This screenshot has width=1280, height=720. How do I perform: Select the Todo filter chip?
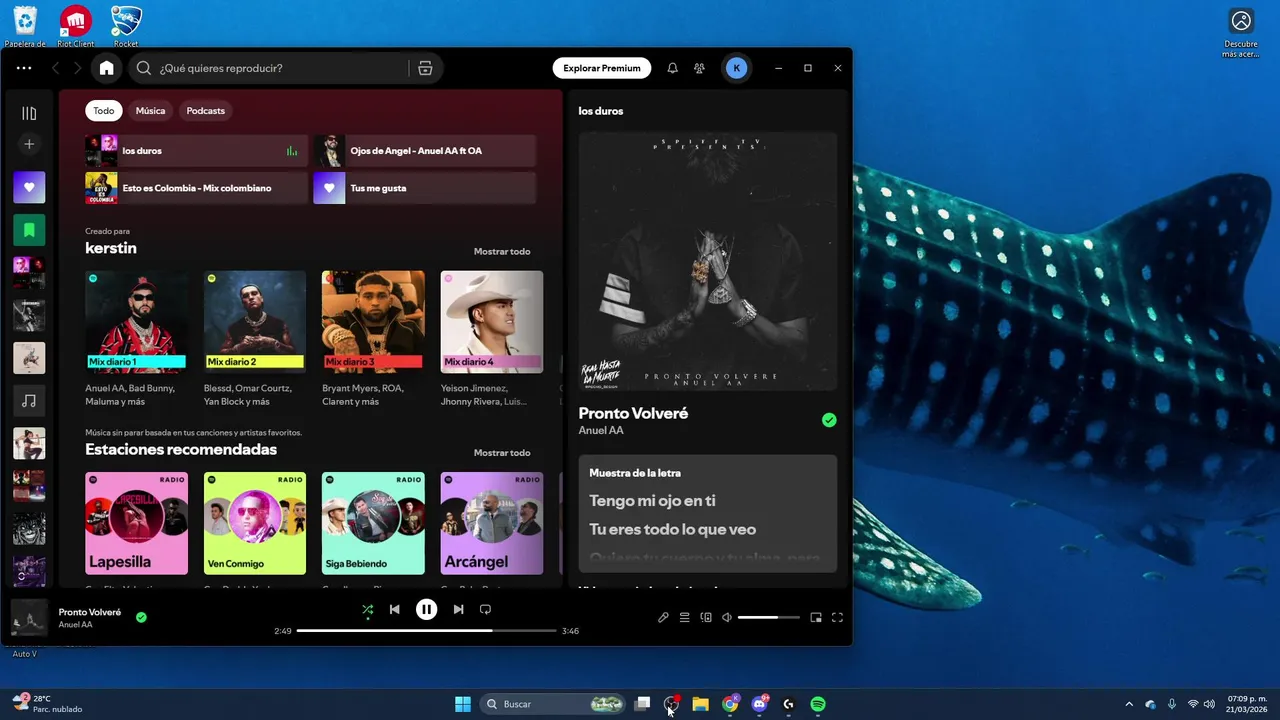[x=104, y=111]
